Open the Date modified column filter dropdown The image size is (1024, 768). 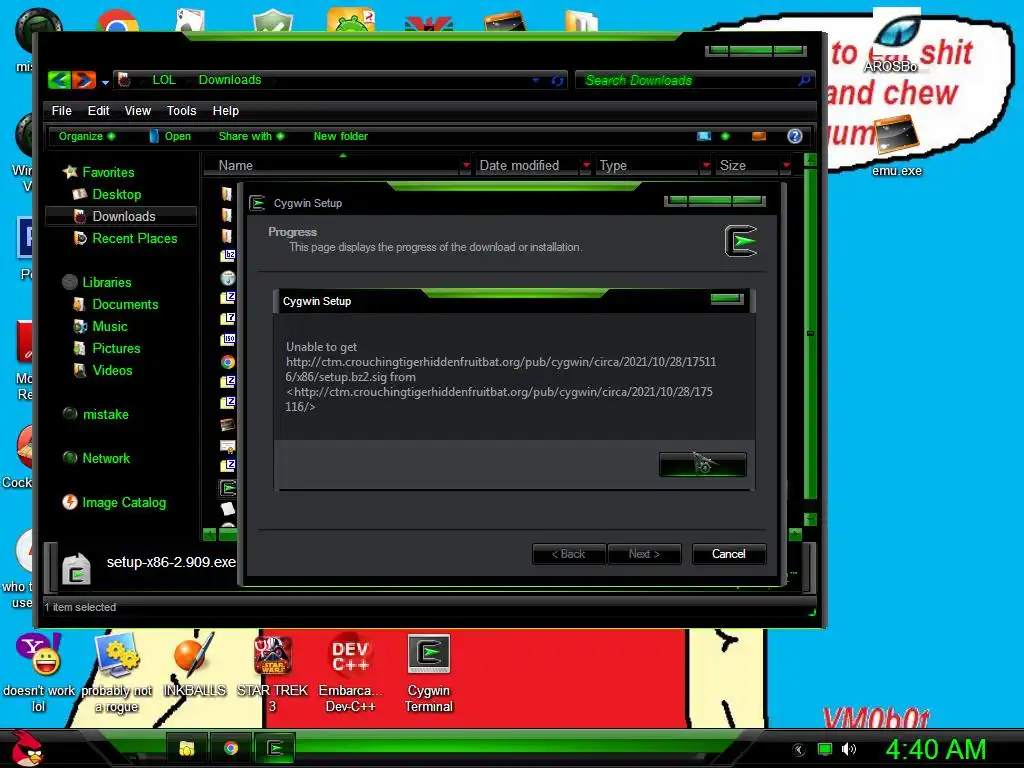coord(586,166)
